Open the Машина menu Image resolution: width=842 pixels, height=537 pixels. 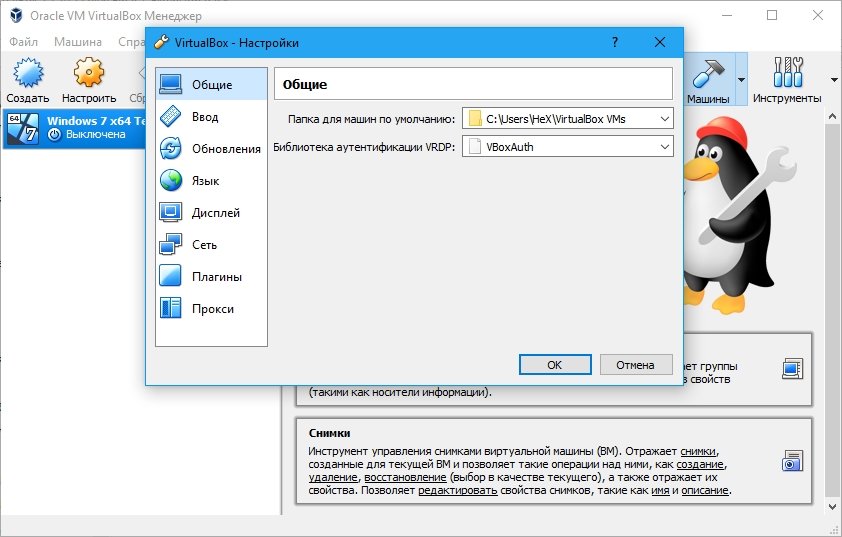[78, 42]
